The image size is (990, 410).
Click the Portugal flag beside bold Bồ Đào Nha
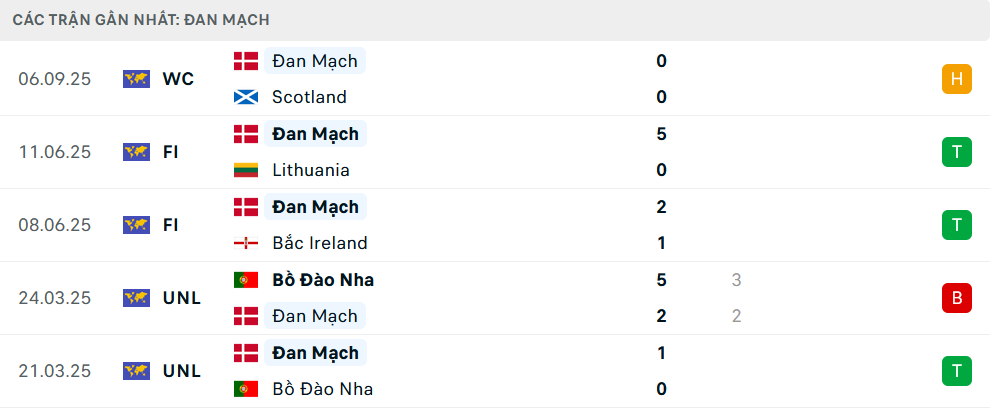pyautogui.click(x=246, y=280)
